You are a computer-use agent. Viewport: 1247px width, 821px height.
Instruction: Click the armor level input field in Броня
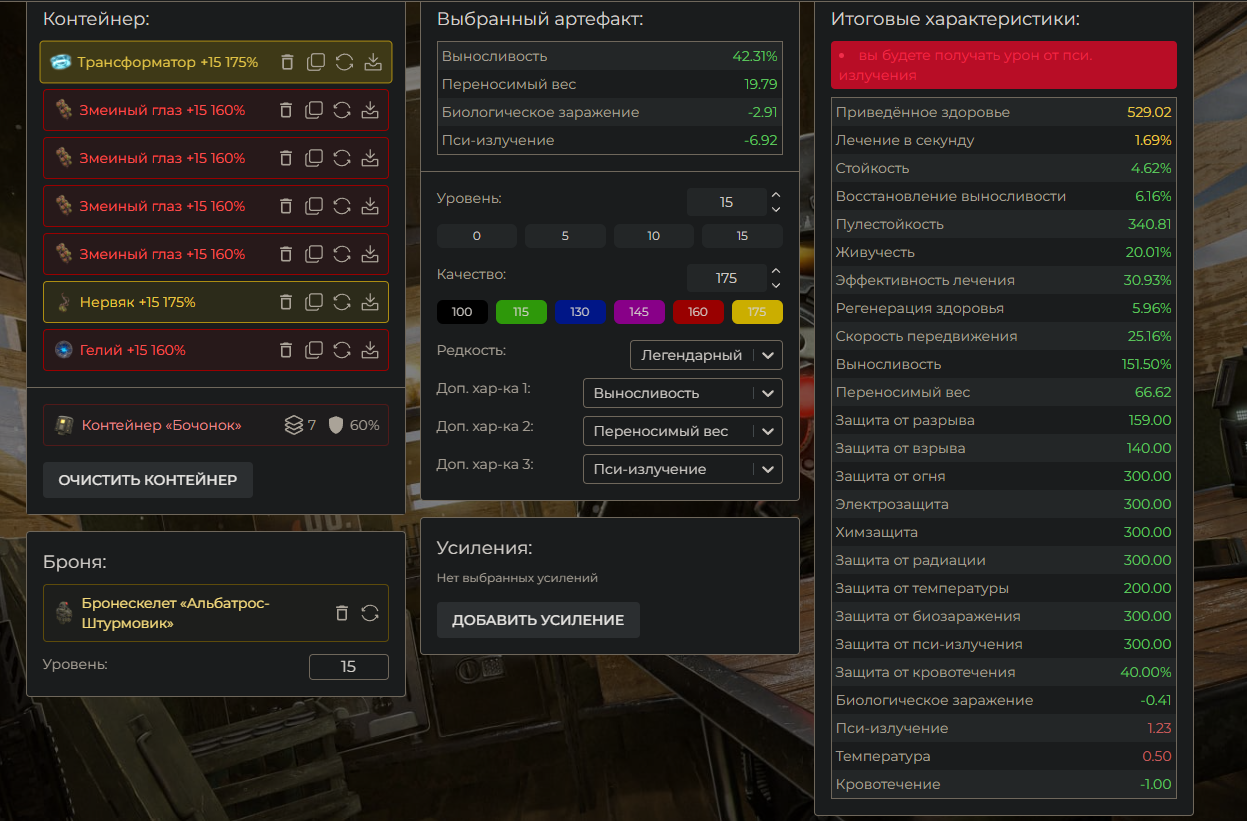click(x=348, y=666)
